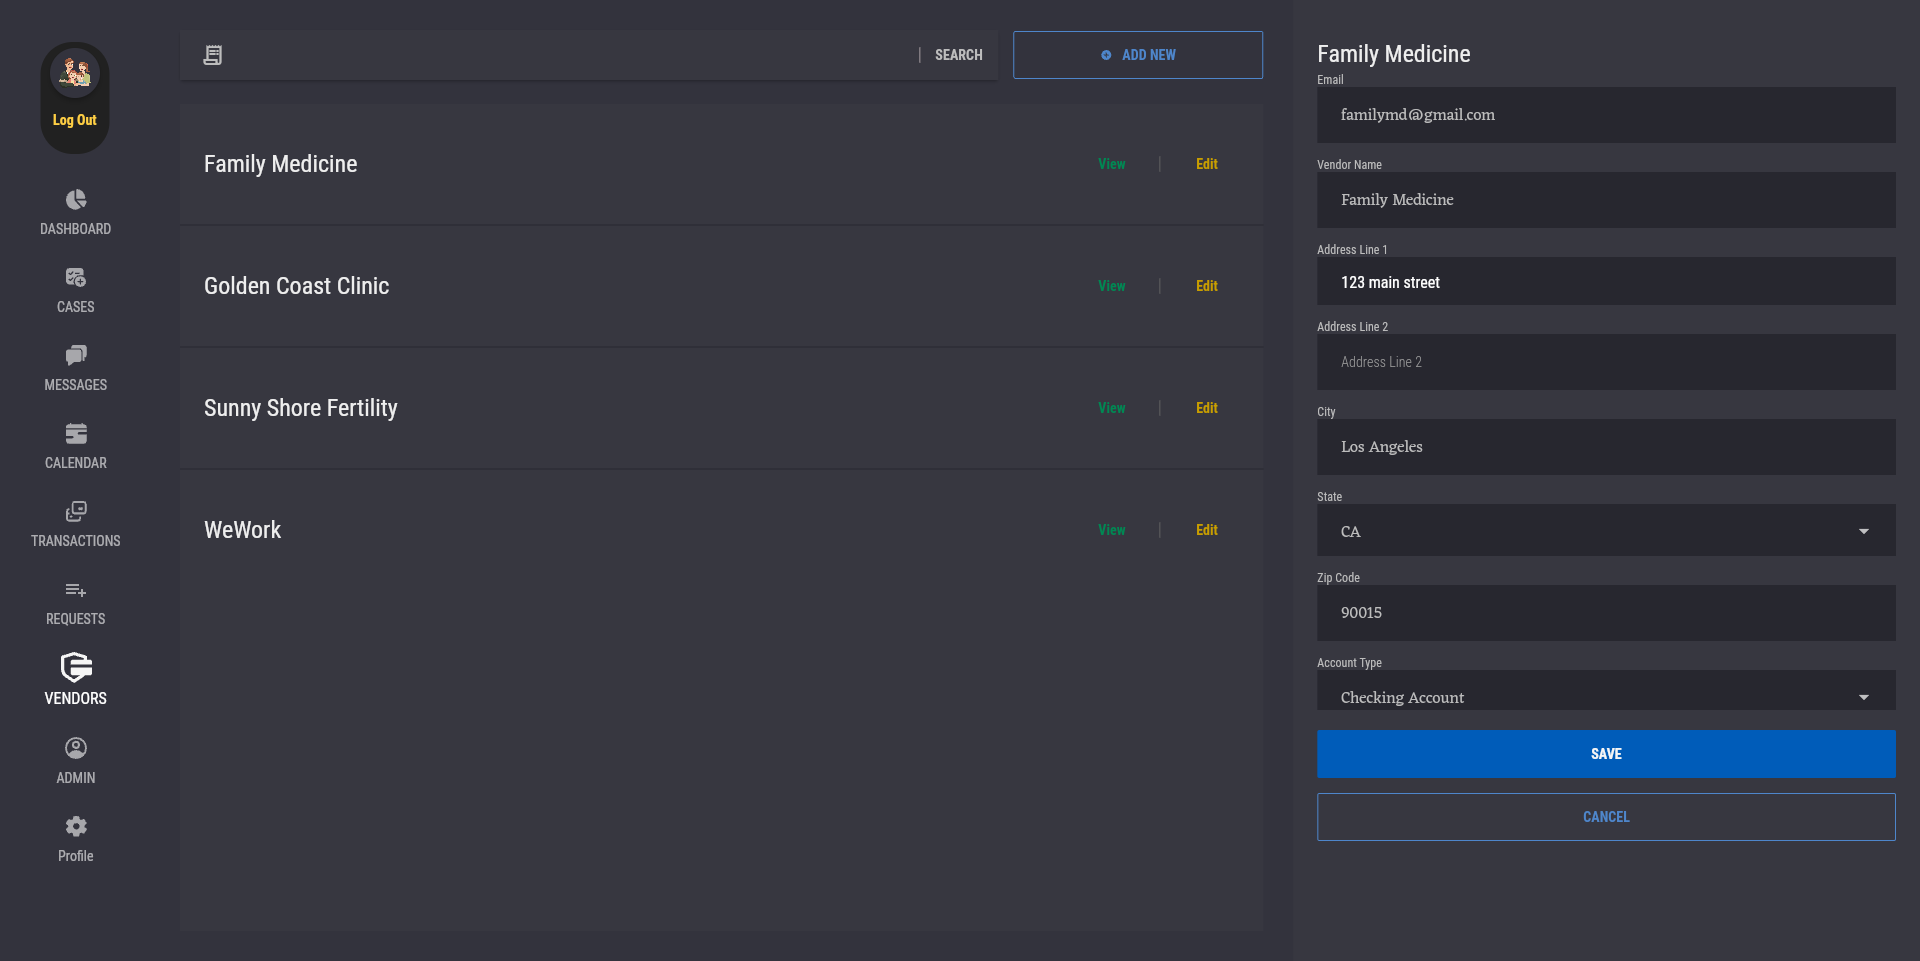The height and width of the screenshot is (961, 1920).
Task: Click the Requests list-plus icon
Action: [76, 590]
